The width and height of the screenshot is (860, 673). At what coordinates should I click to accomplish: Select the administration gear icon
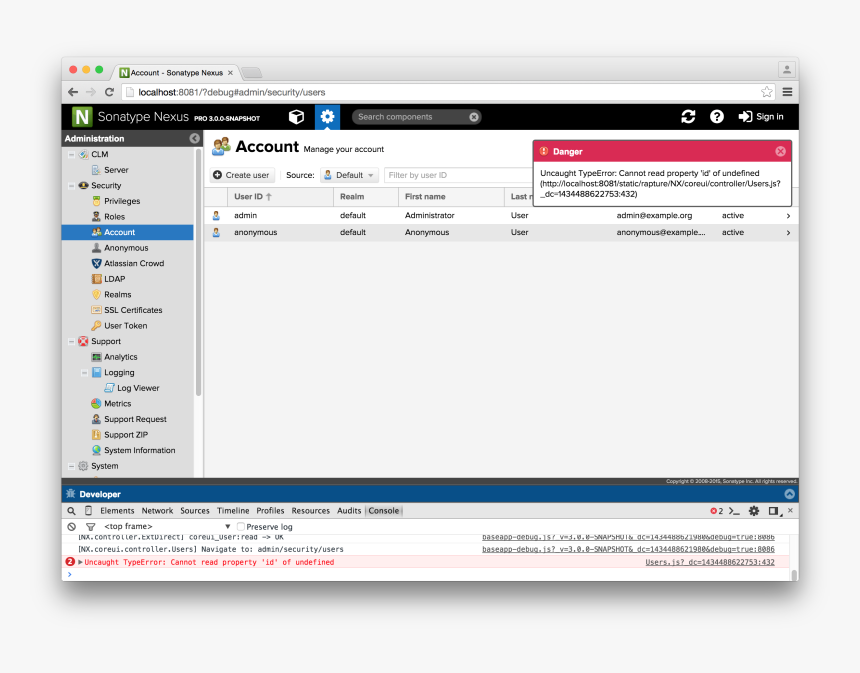click(x=327, y=117)
